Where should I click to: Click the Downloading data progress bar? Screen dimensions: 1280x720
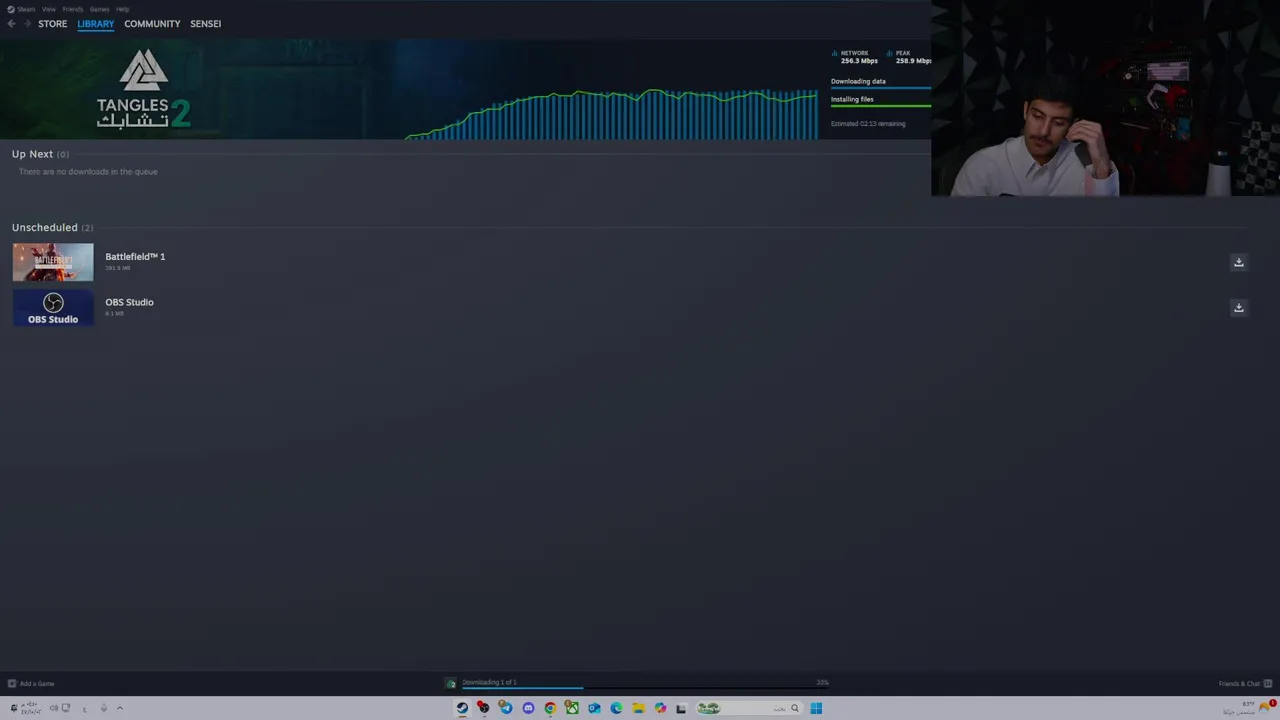880,88
